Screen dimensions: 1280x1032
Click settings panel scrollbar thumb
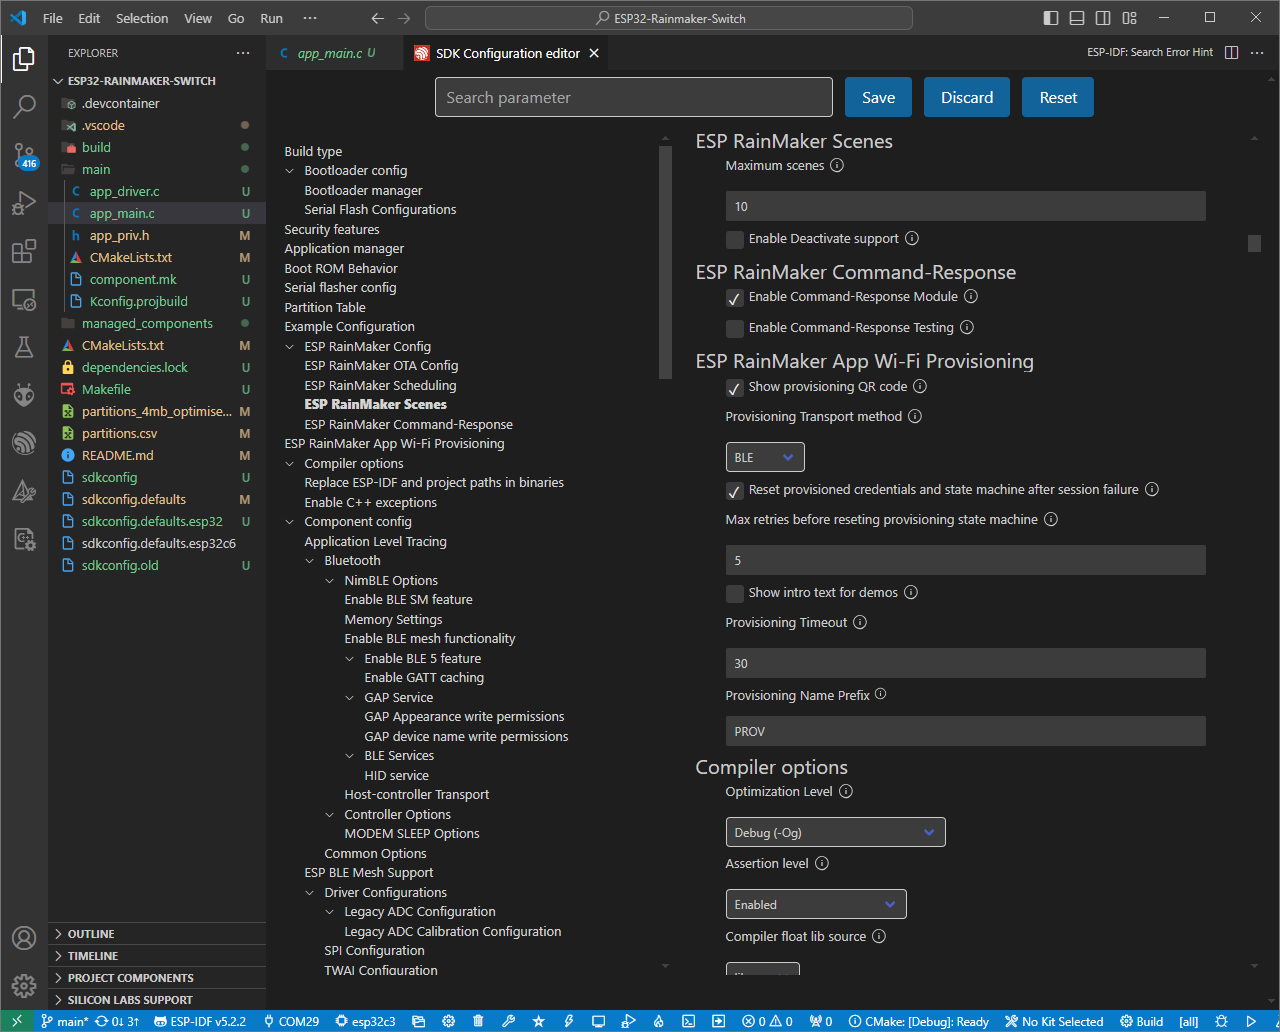pyautogui.click(x=1254, y=243)
